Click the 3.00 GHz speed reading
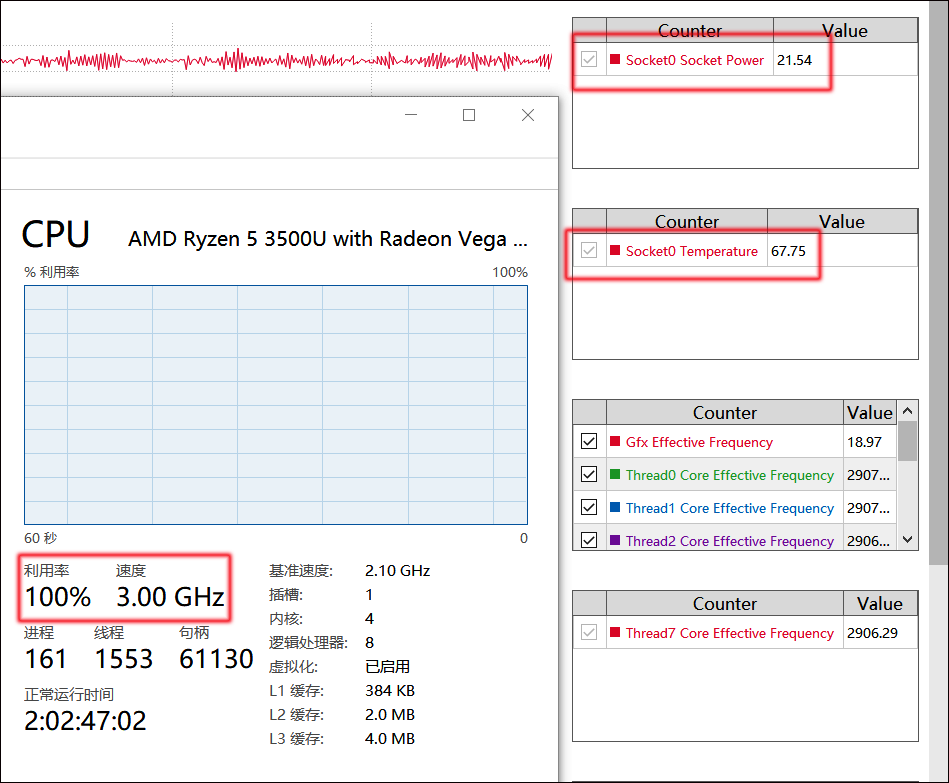This screenshot has height=783, width=949. pyautogui.click(x=171, y=597)
